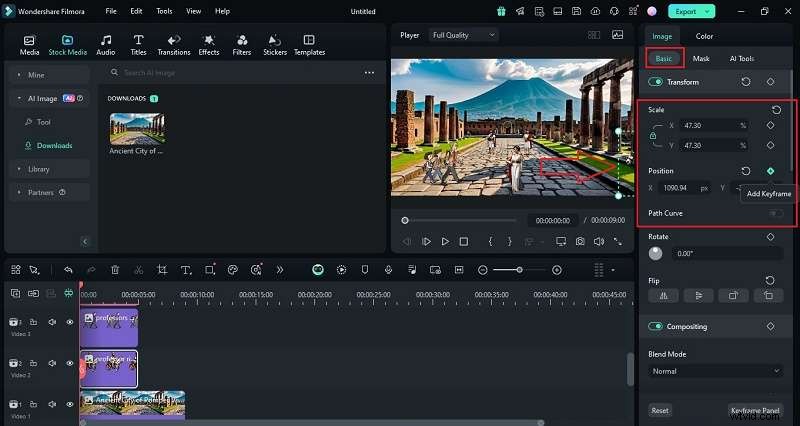Image resolution: width=800 pixels, height=426 pixels.
Task: Play the preview video
Action: click(x=445, y=241)
